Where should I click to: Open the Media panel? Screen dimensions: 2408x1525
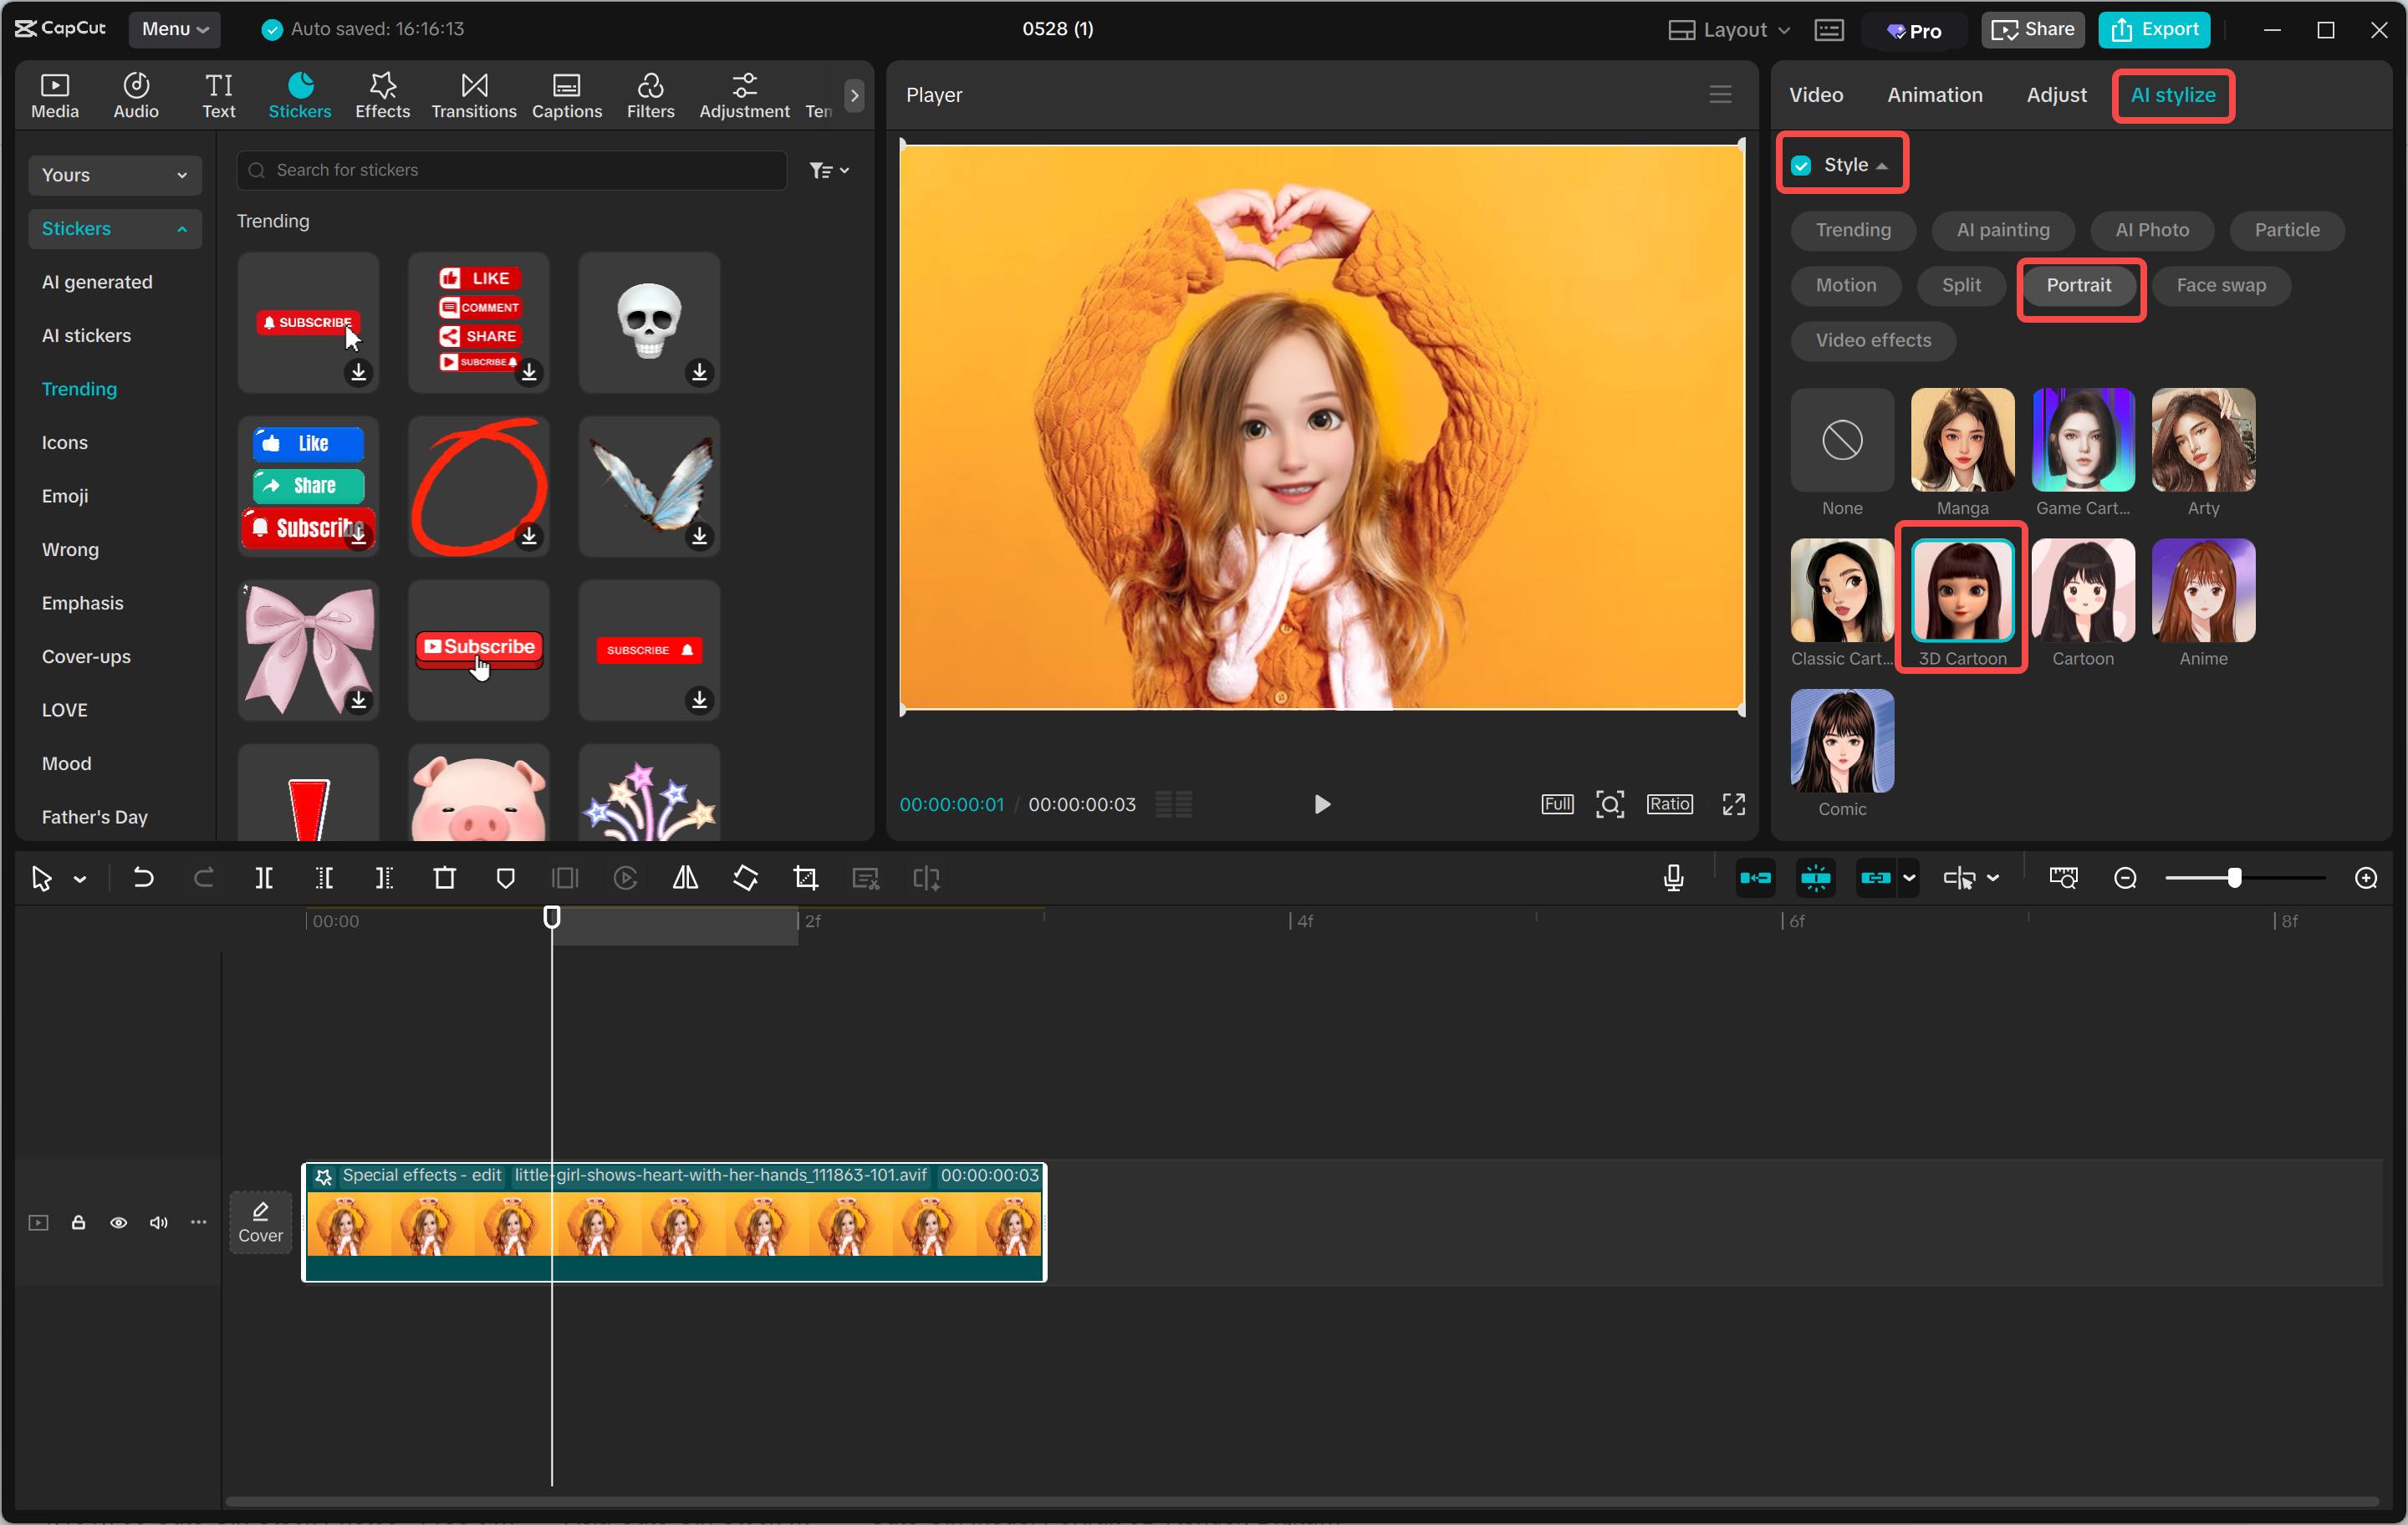pos(55,94)
